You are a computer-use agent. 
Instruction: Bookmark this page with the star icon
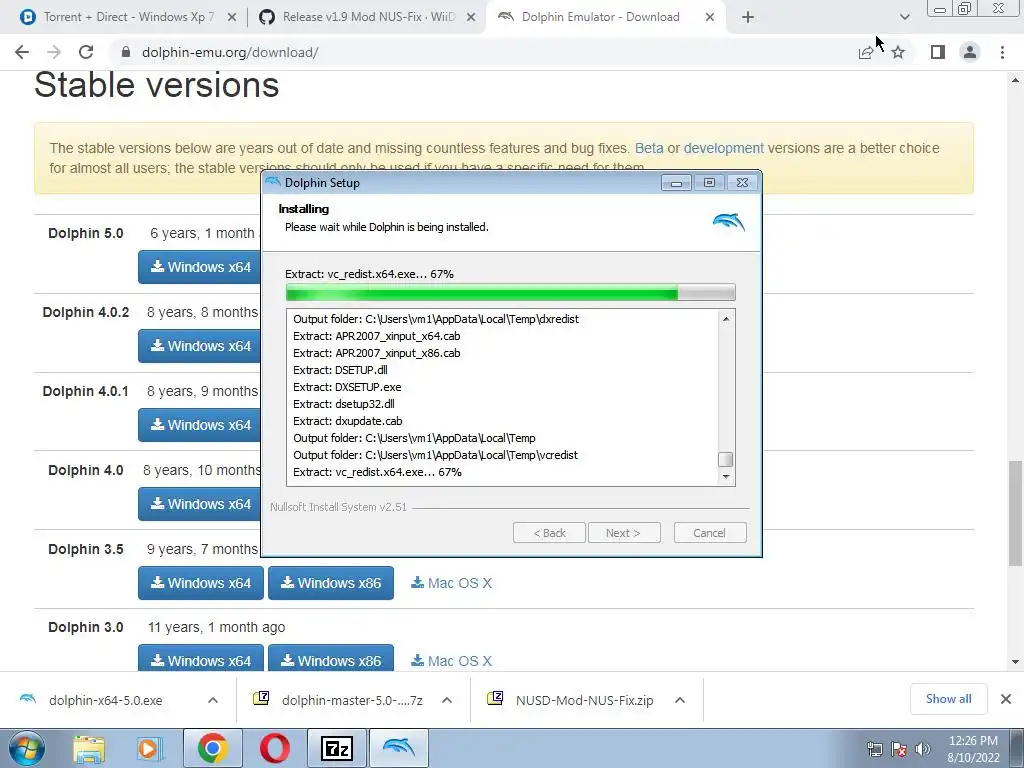[898, 52]
